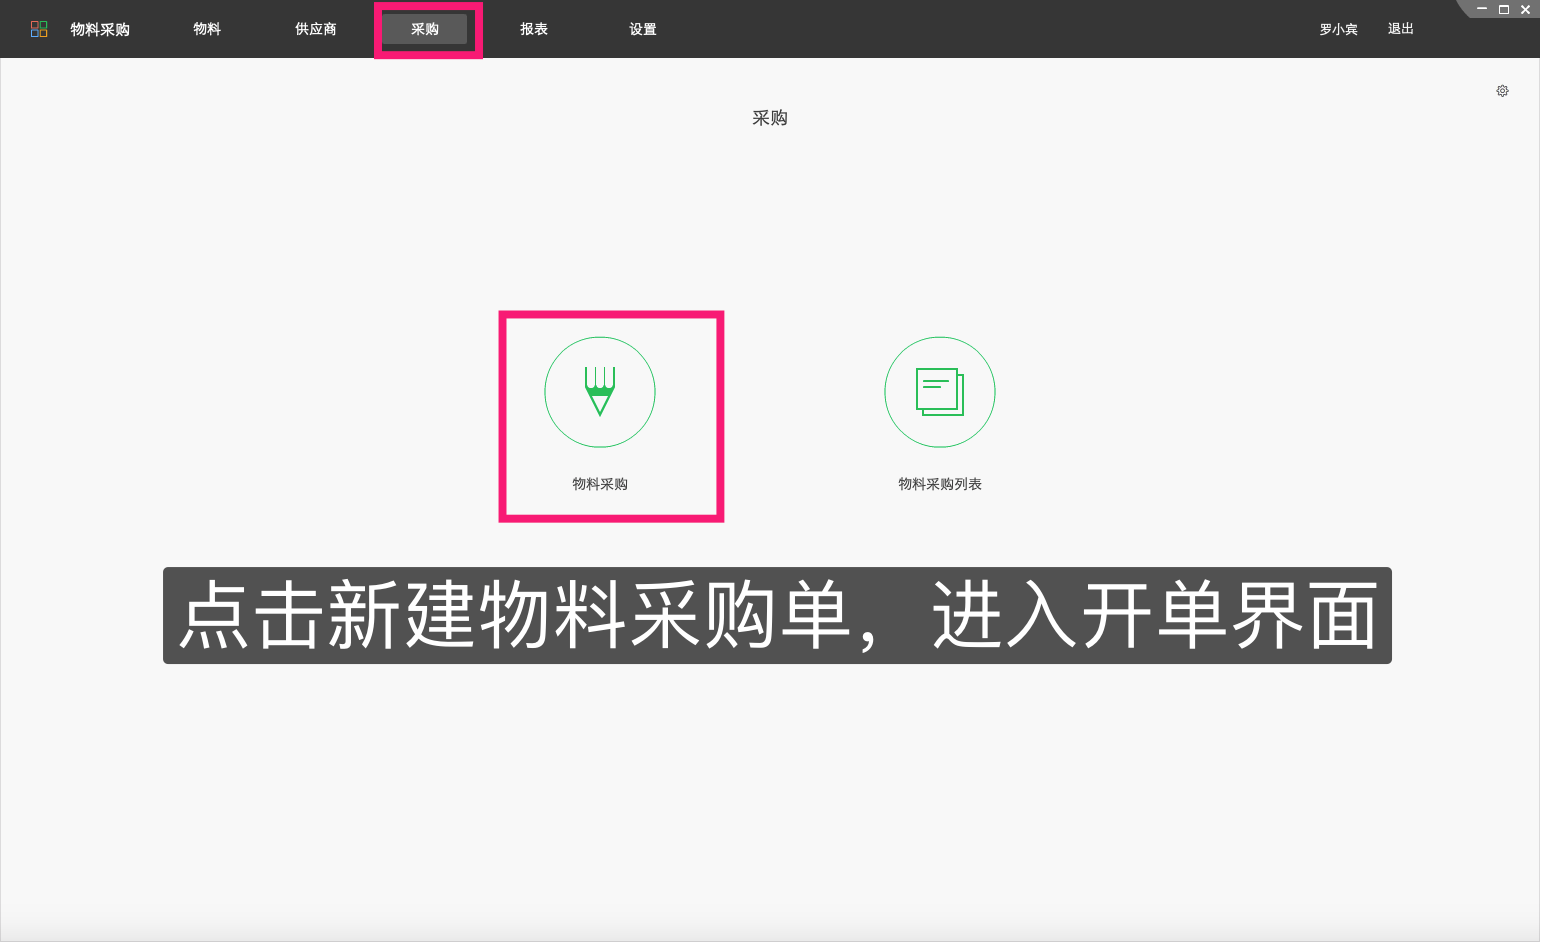This screenshot has height=942, width=1541.
Task: Go to the 设置 settings tab
Action: [x=641, y=29]
